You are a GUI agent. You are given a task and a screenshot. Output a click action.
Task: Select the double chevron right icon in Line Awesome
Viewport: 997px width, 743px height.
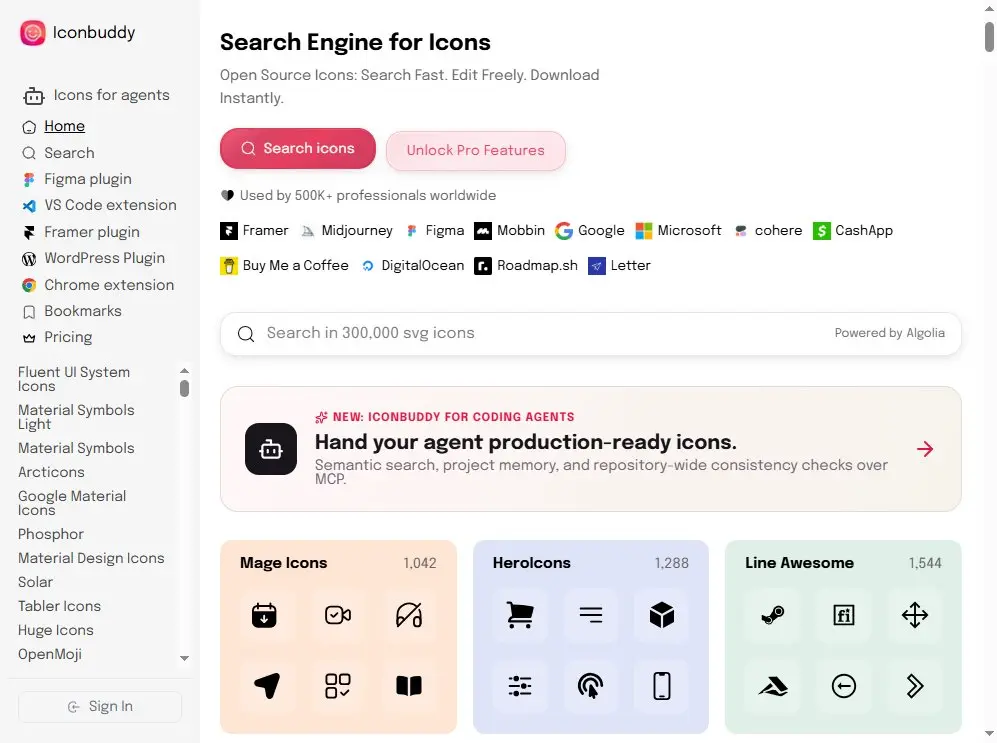[915, 686]
